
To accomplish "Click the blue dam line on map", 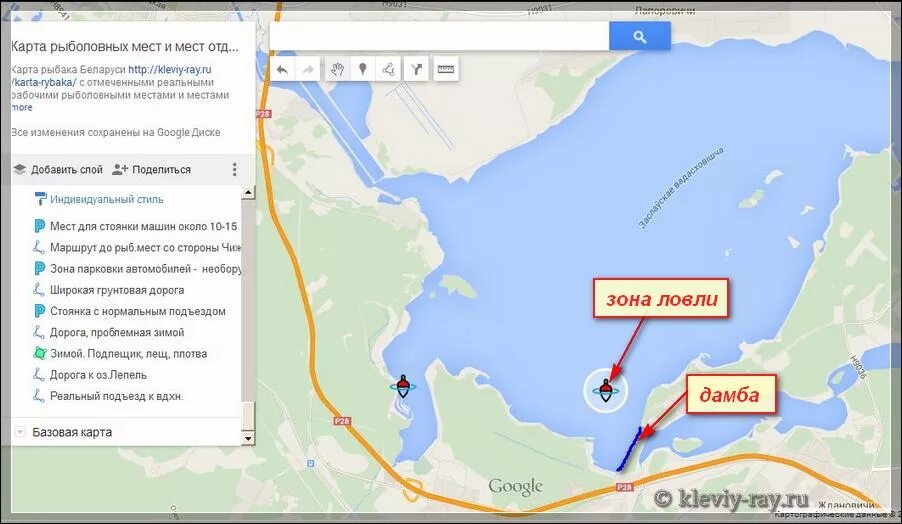I will point(629,449).
